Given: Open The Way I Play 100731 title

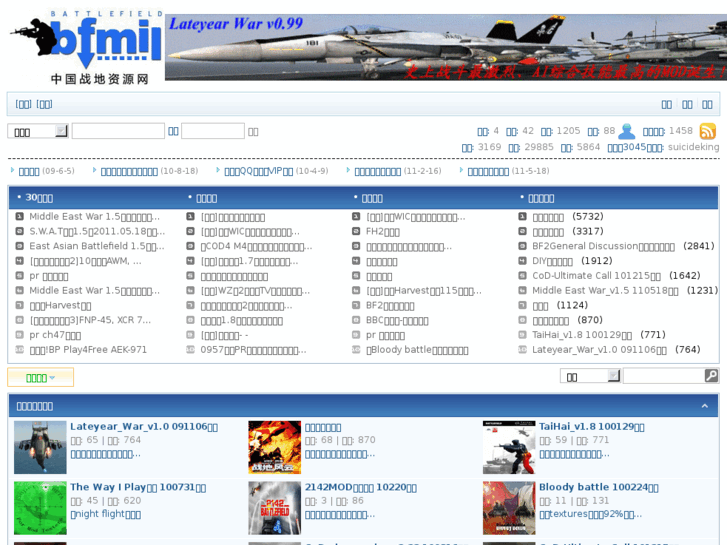Looking at the screenshot, I should point(138,487).
